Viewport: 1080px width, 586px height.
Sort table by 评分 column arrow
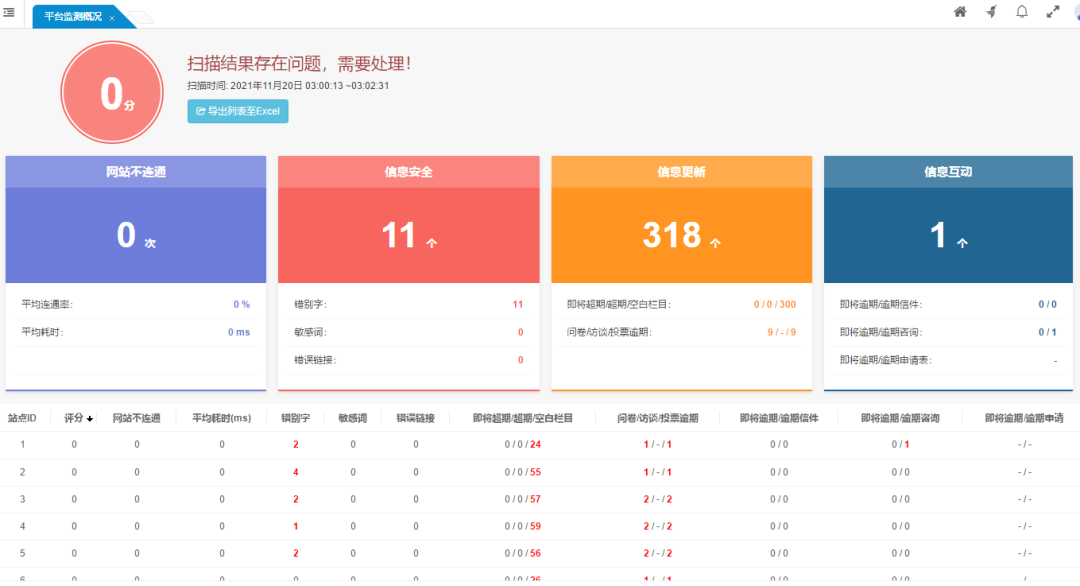click(x=90, y=419)
